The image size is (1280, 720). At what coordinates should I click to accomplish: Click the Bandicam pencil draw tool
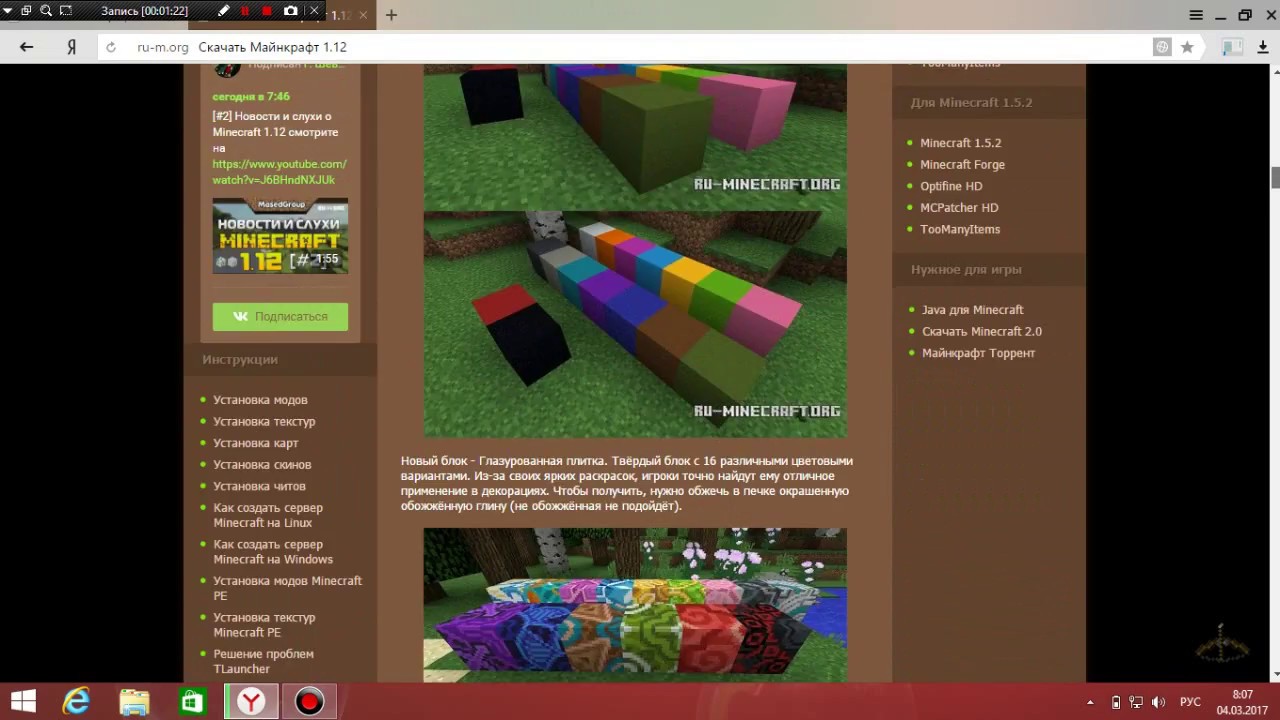tap(223, 11)
